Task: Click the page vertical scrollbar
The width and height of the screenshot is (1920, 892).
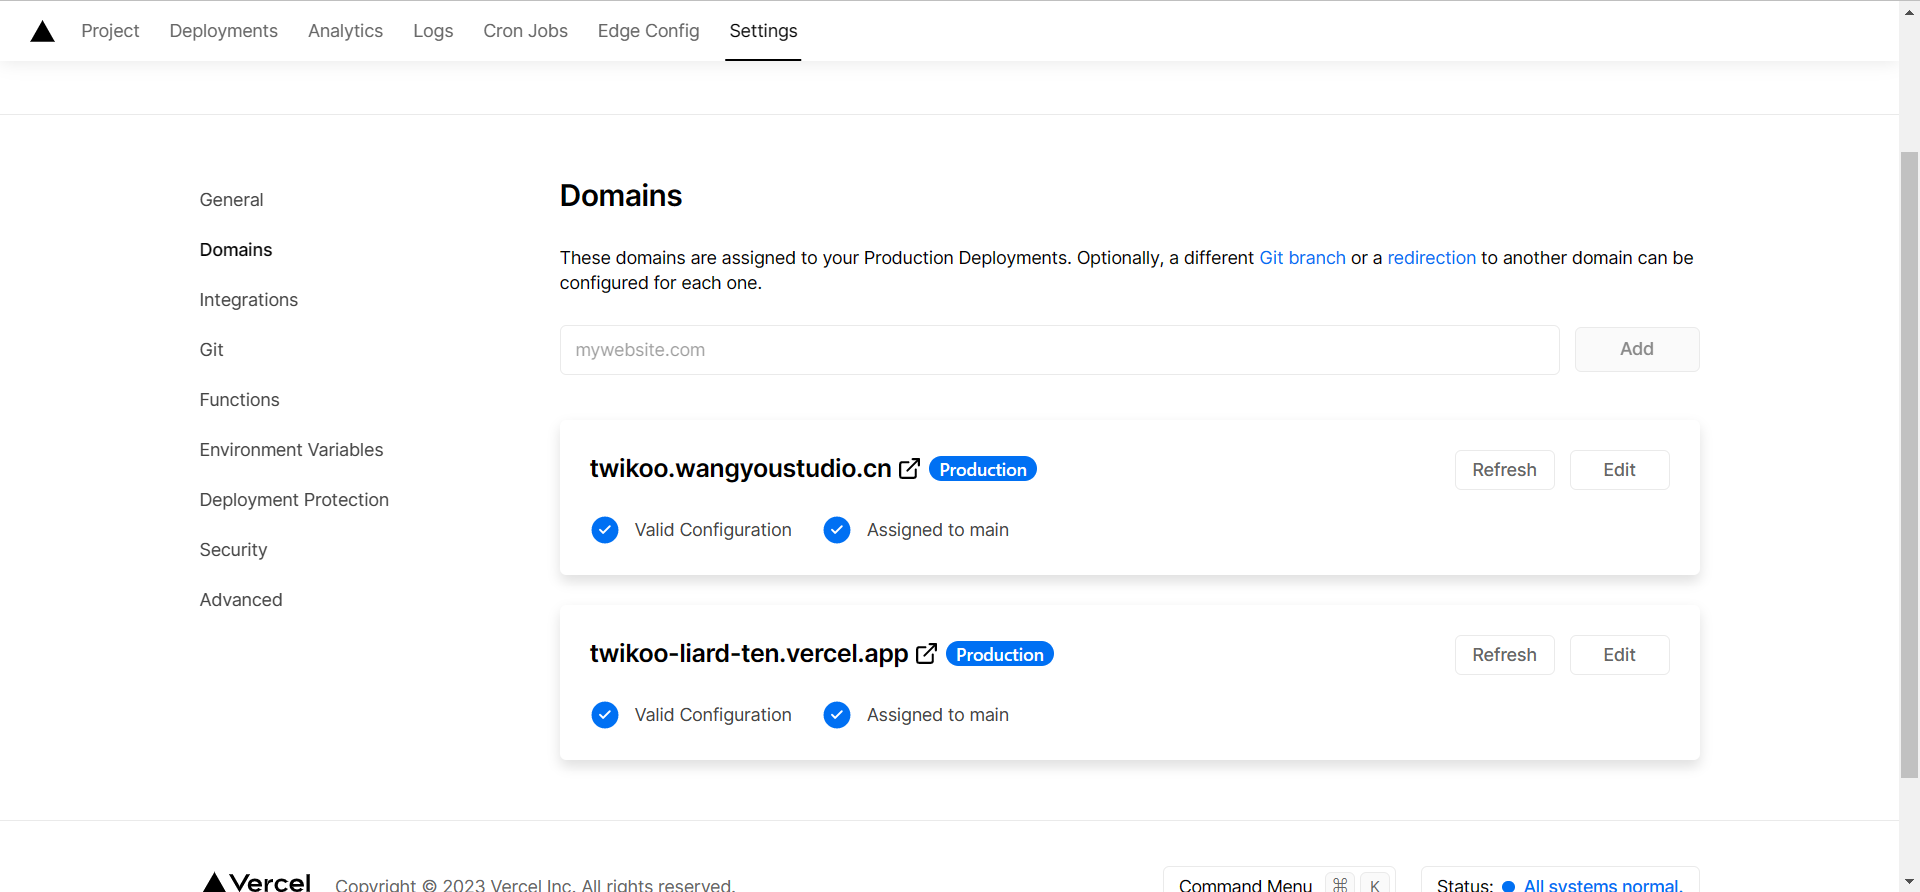Action: click(1909, 465)
